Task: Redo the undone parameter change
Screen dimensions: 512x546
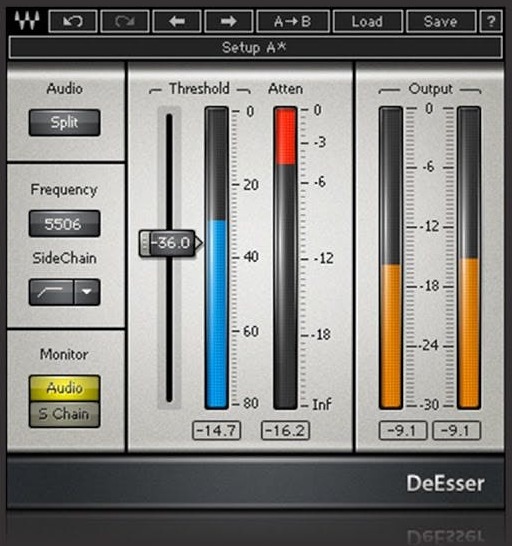Action: pos(125,22)
